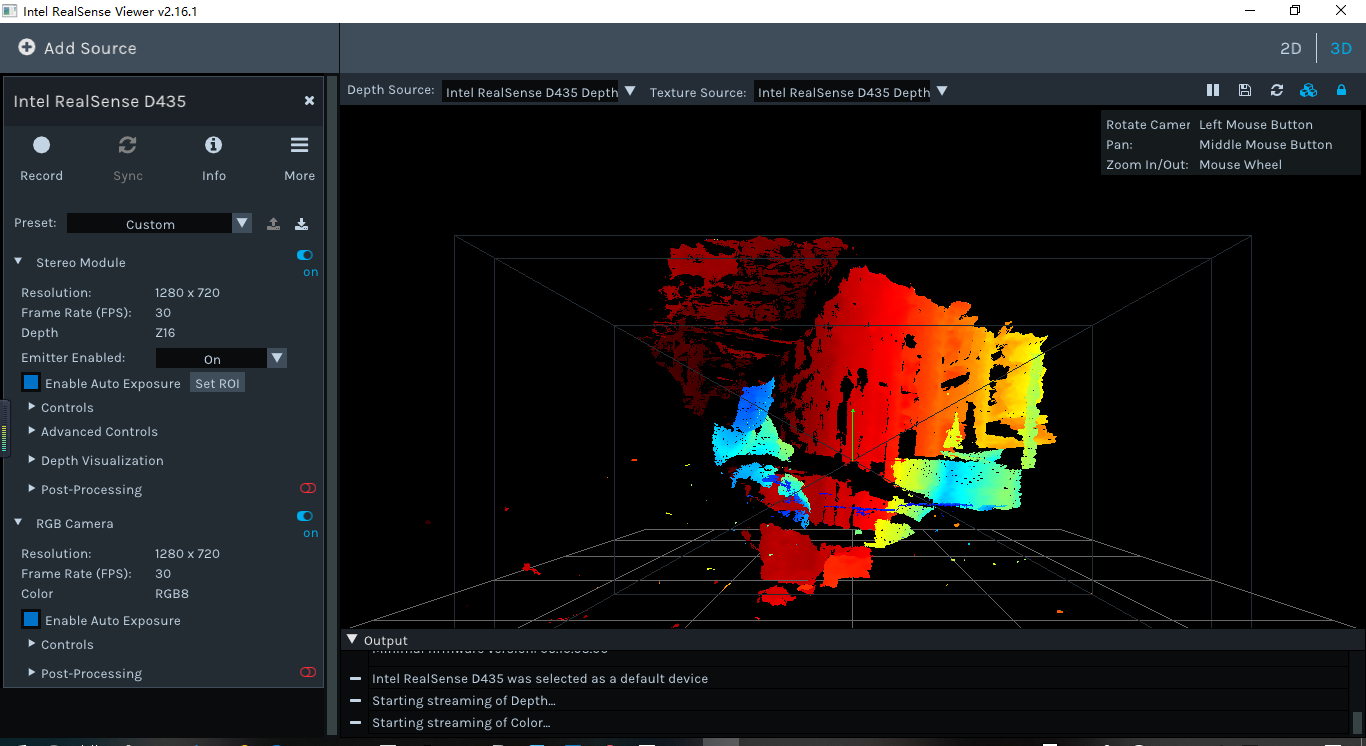
Task: Click the download preset icon
Action: [x=301, y=224]
